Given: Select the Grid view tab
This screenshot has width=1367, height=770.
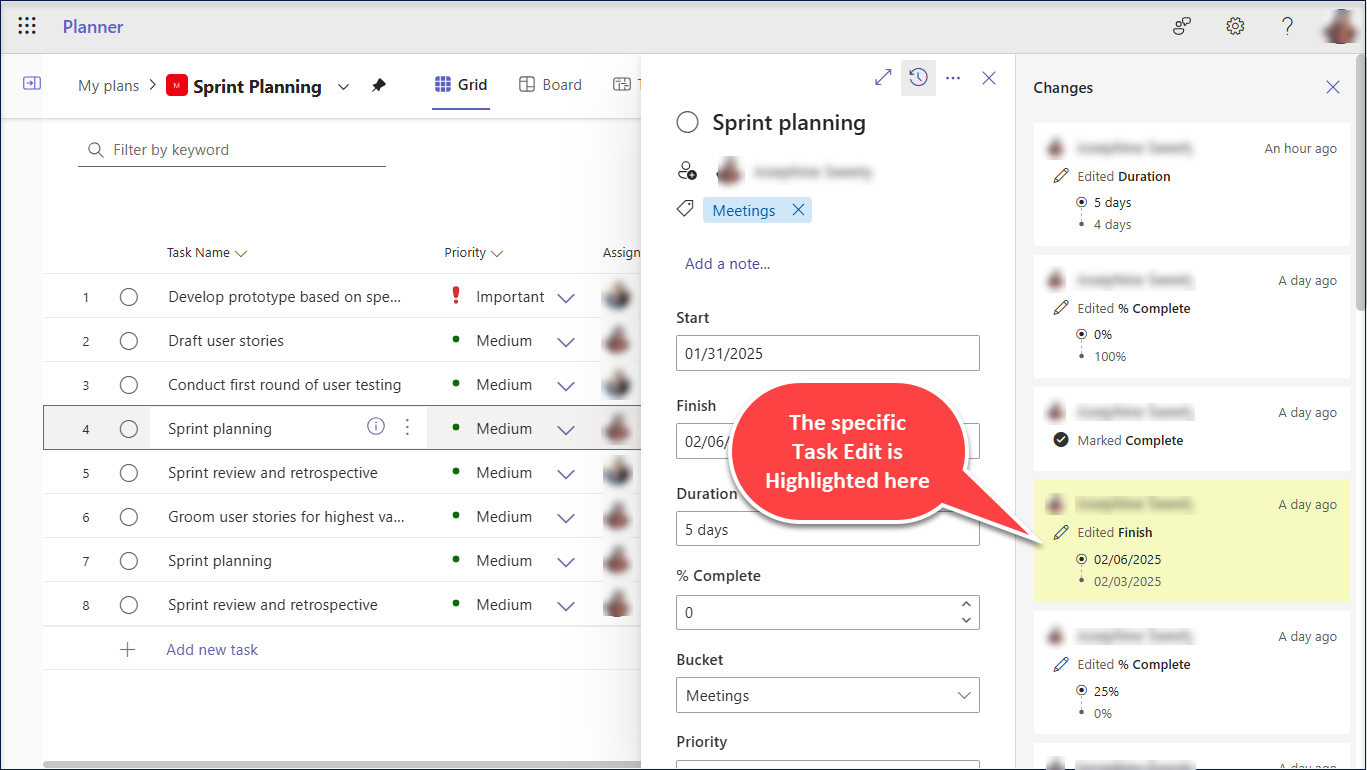Looking at the screenshot, I should 461,85.
